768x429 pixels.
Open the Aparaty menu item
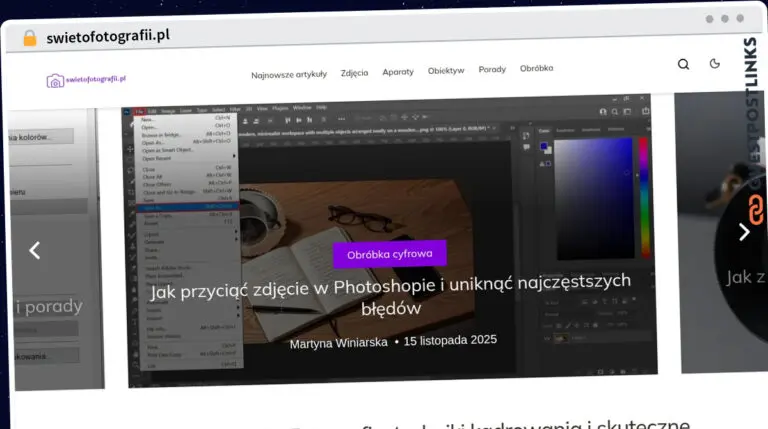click(398, 72)
